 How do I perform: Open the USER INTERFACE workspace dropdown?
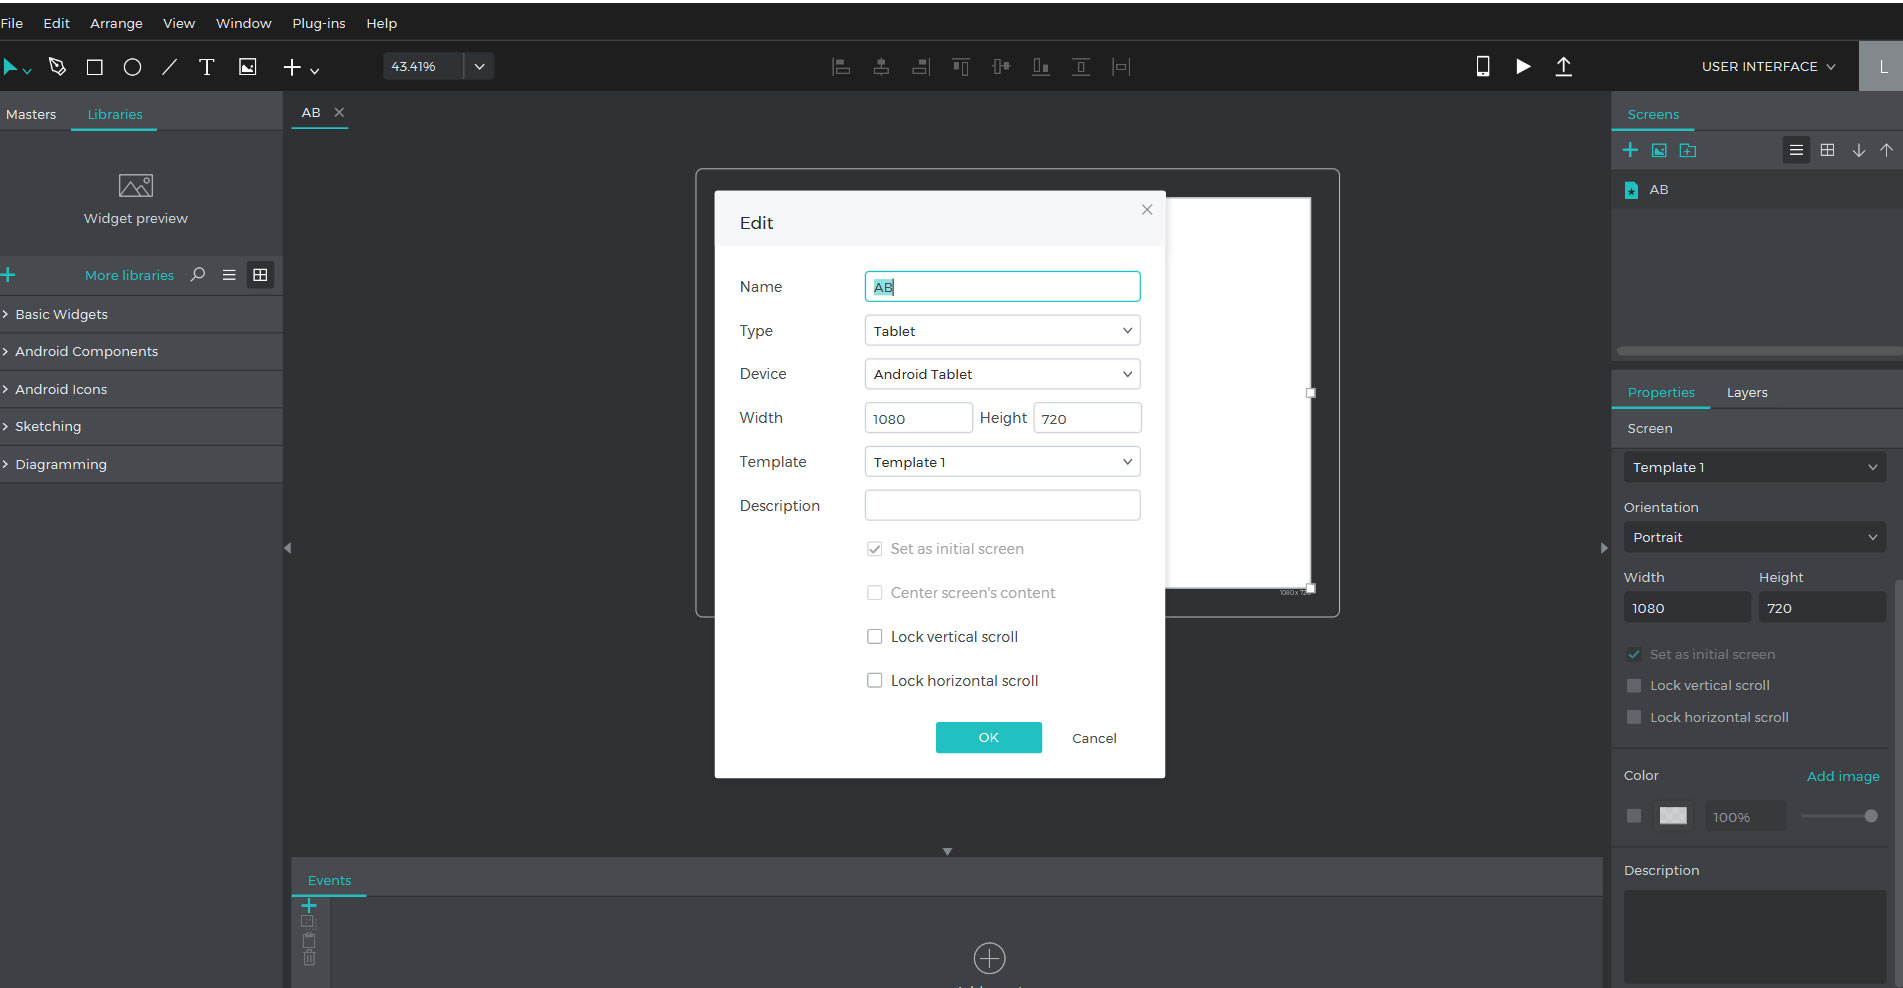[x=1768, y=66]
